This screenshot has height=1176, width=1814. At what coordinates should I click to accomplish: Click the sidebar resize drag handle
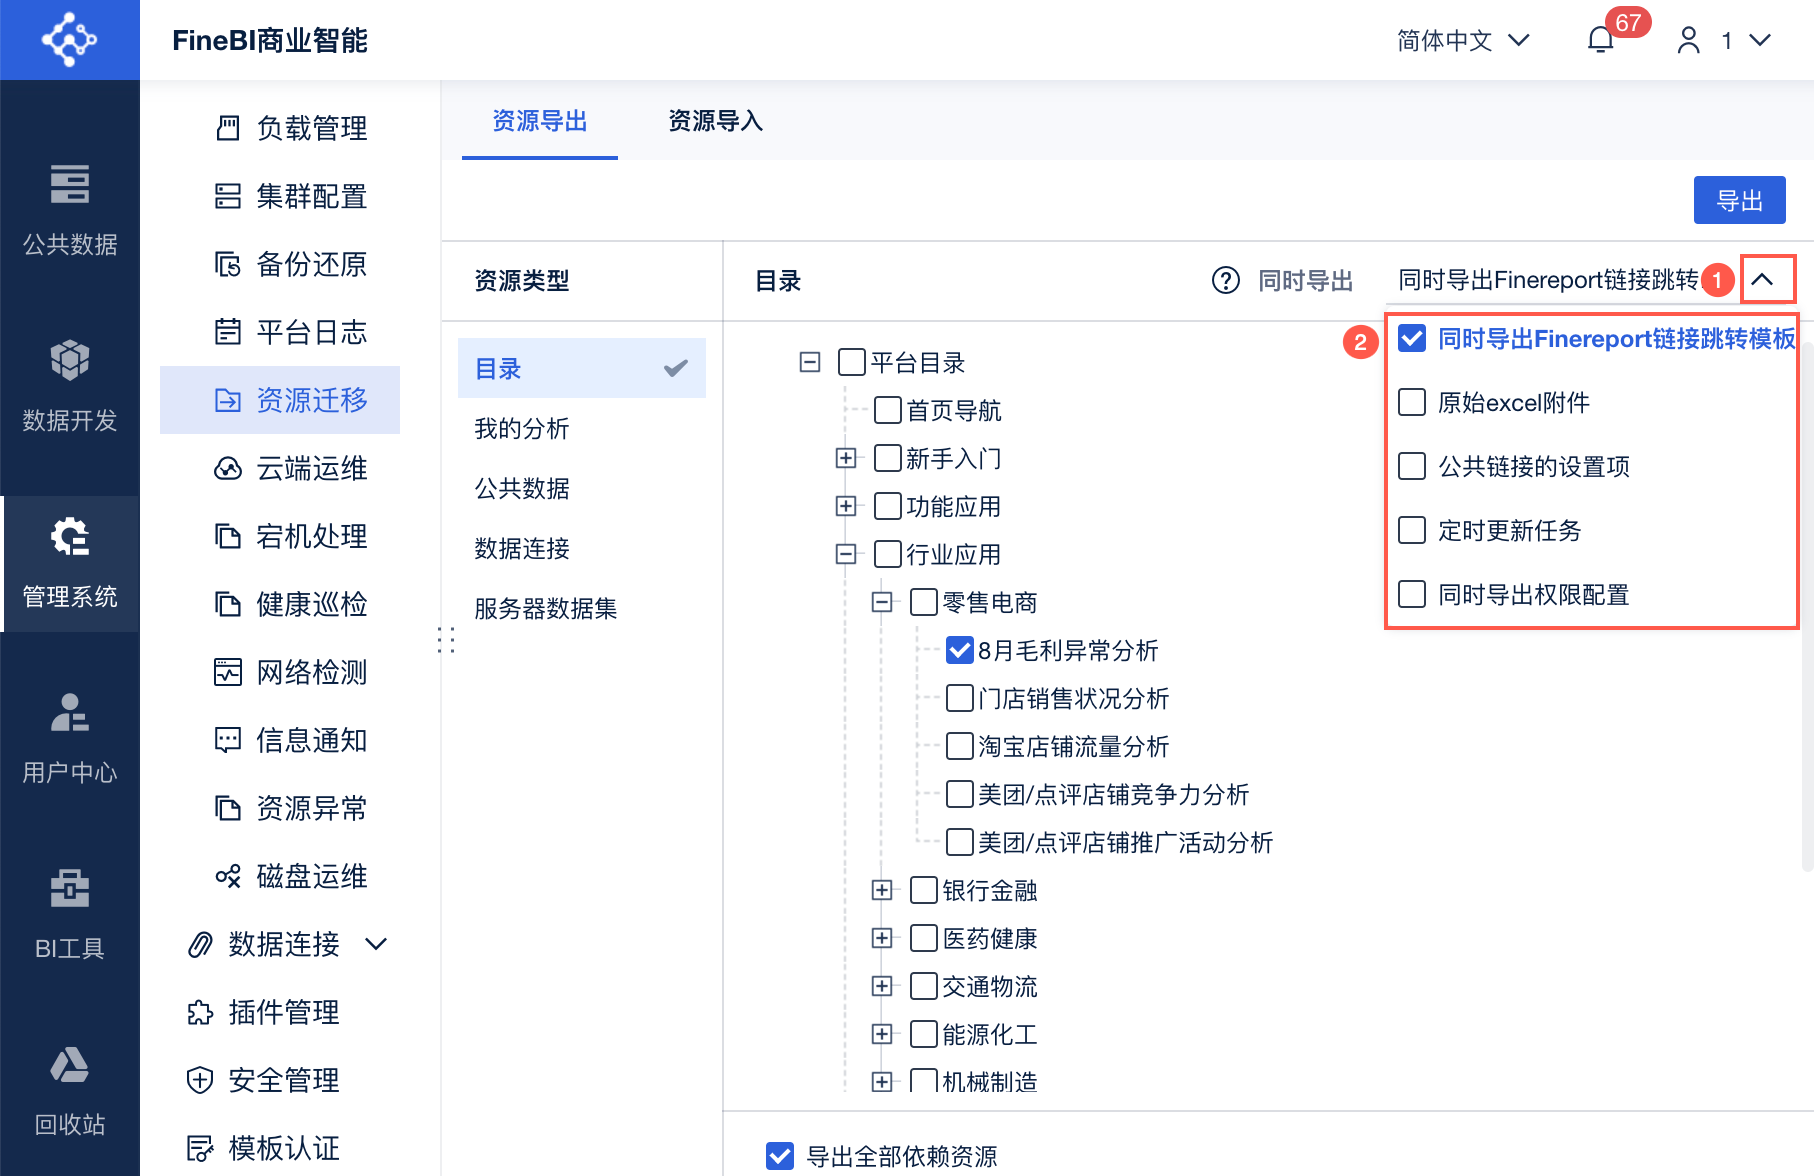tap(446, 640)
